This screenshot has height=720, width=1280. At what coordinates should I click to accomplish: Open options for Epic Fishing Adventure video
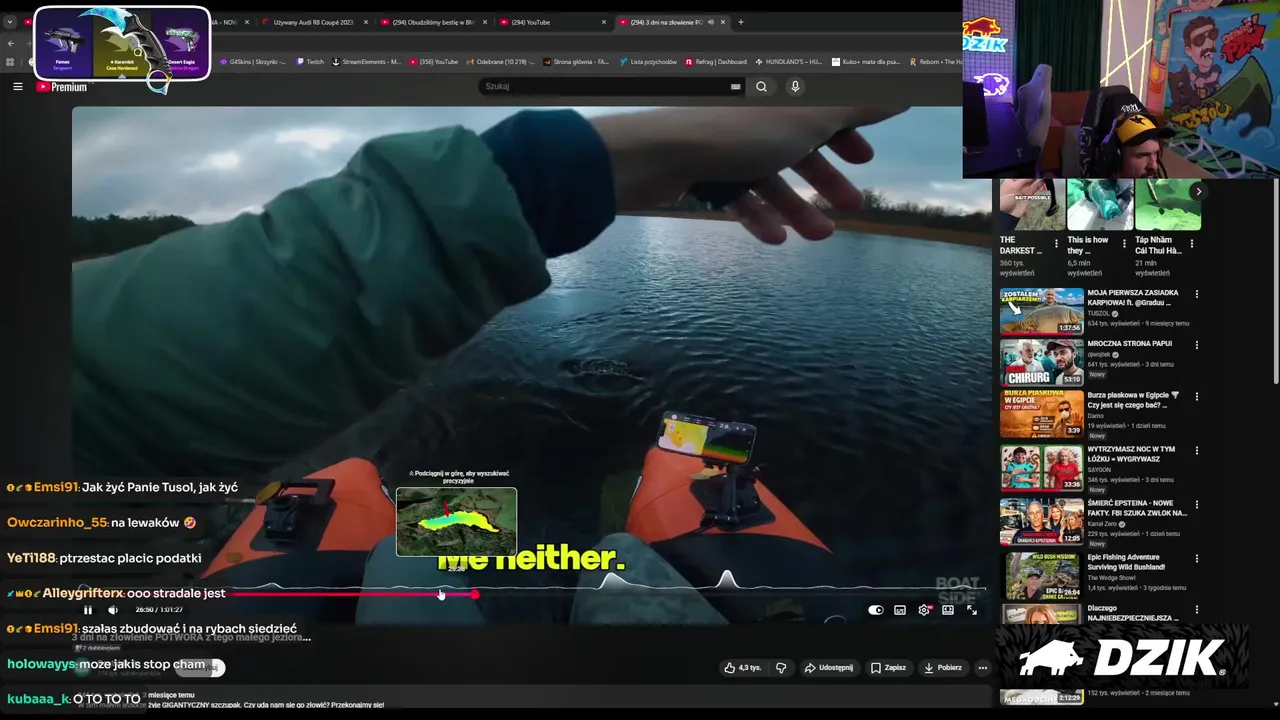click(1197, 559)
